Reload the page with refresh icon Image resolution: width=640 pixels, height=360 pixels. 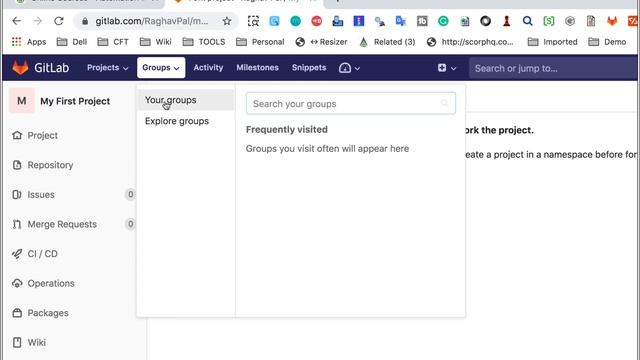(59, 21)
